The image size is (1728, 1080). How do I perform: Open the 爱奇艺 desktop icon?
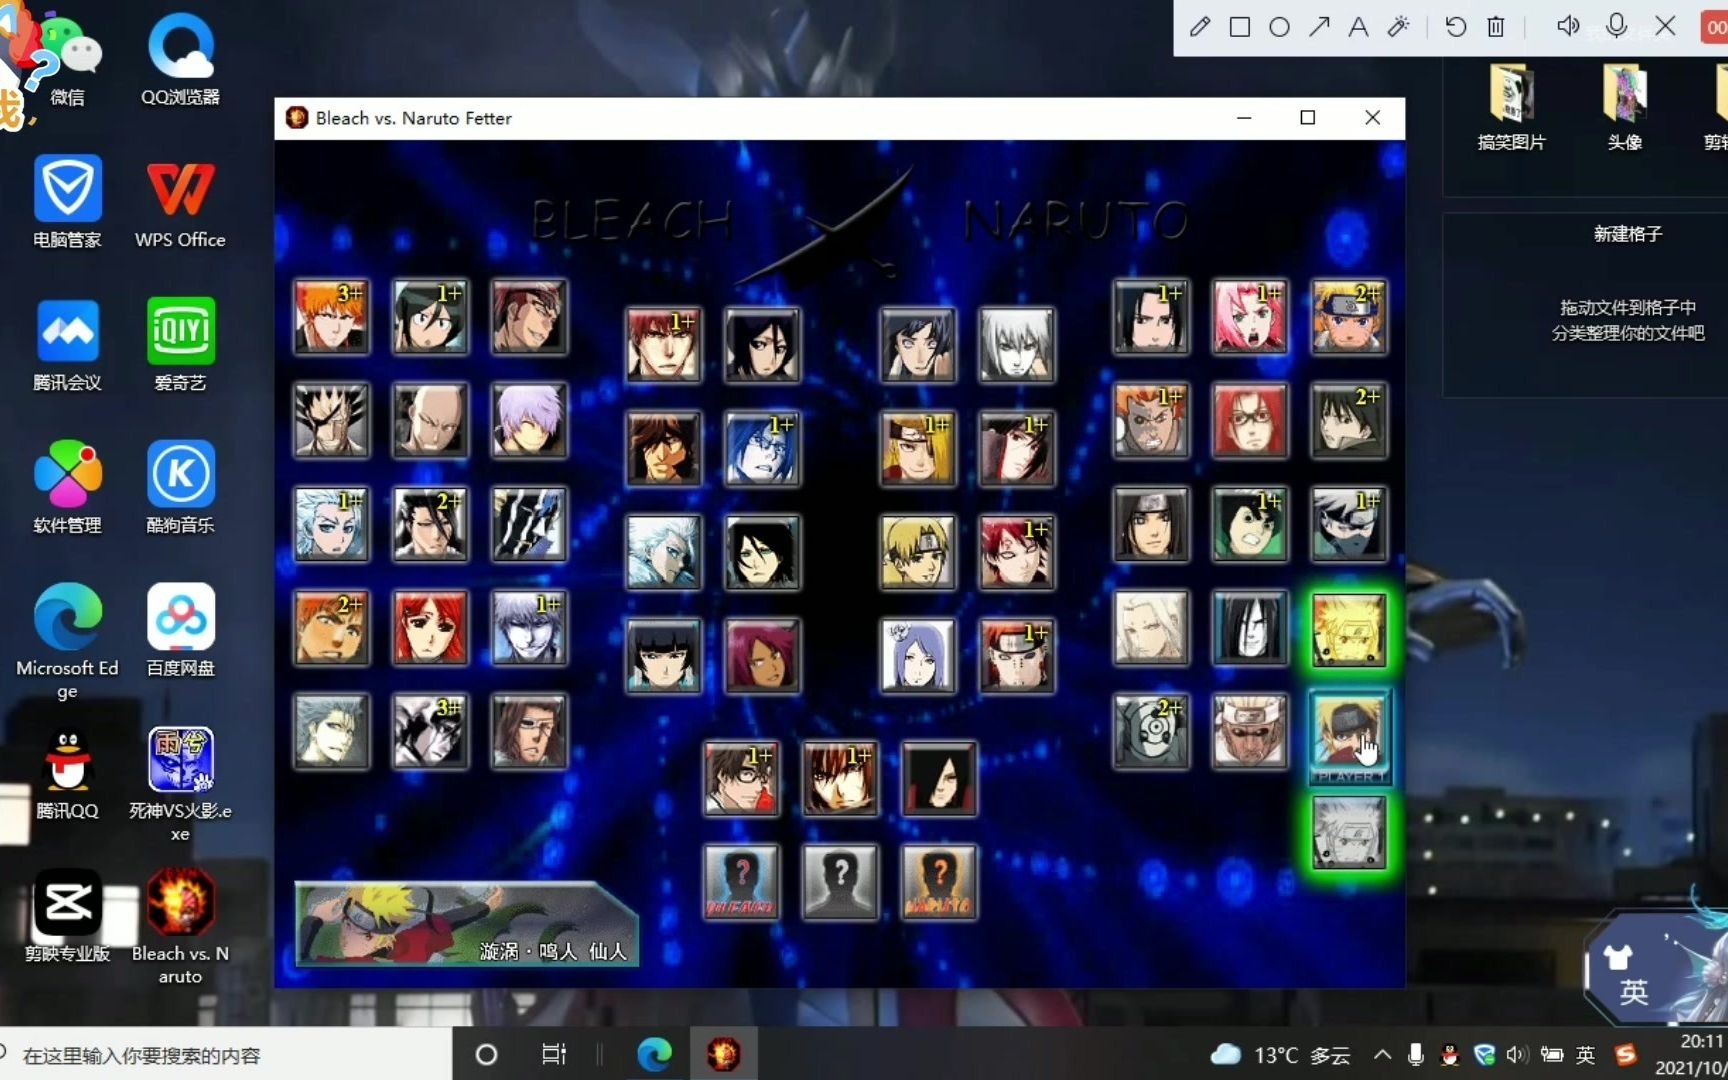pos(180,345)
